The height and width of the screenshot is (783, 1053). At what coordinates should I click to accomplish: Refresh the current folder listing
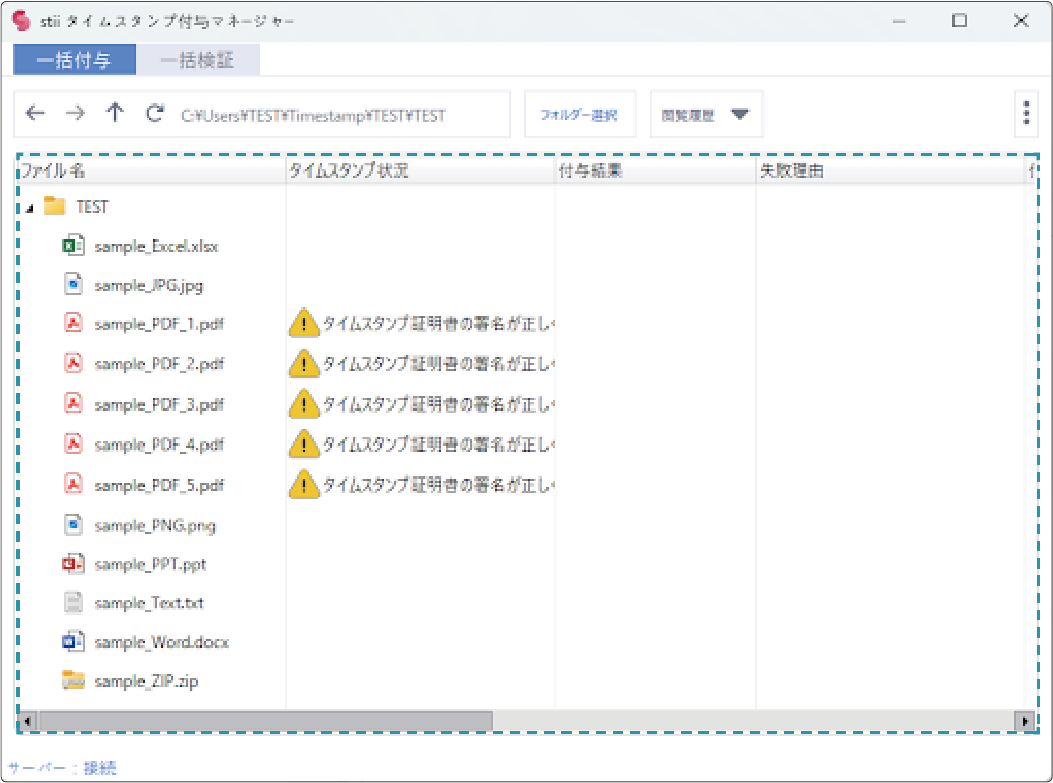coord(154,114)
